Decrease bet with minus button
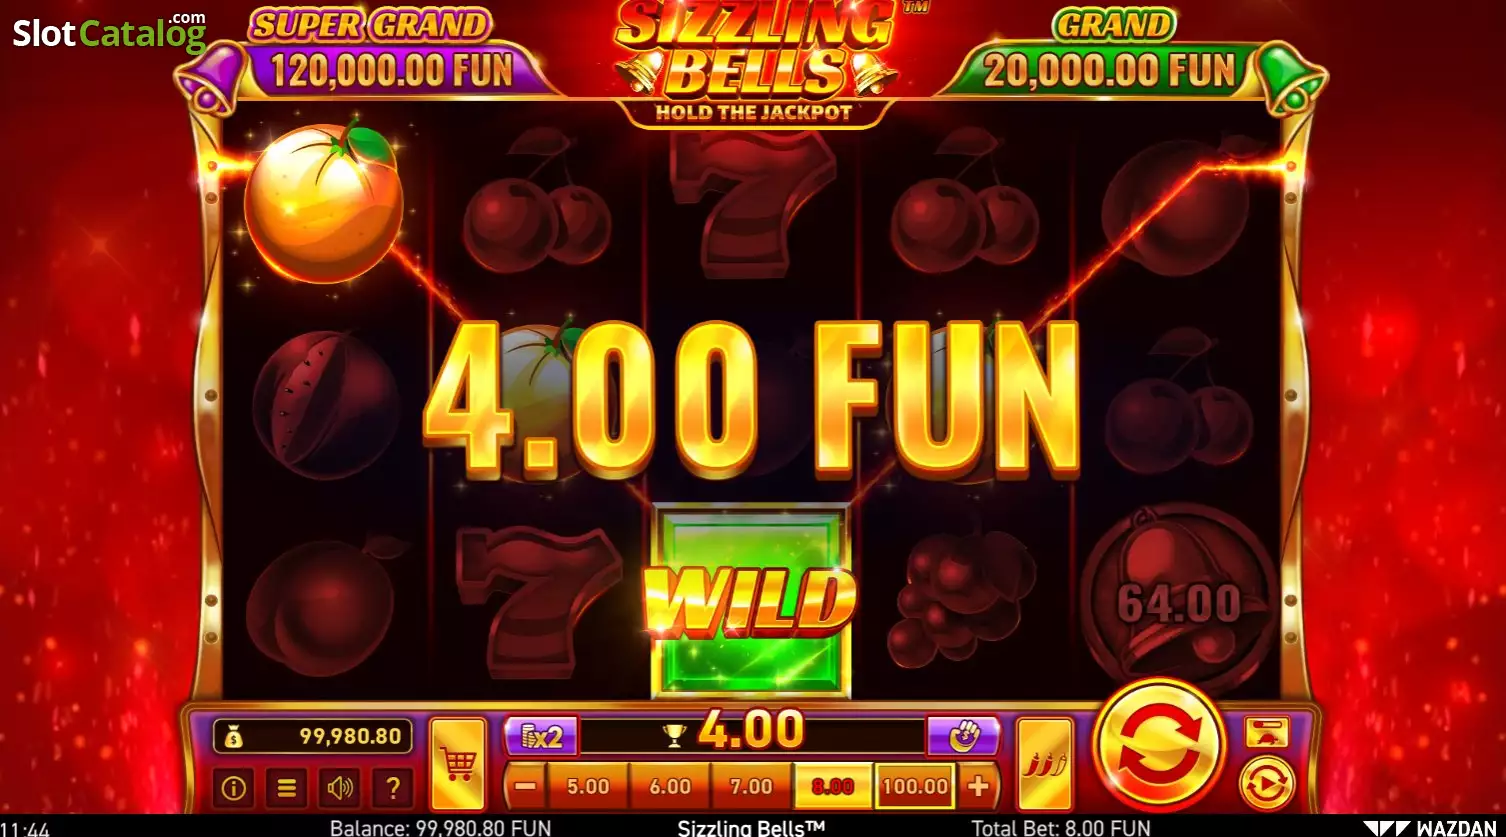 (525, 787)
